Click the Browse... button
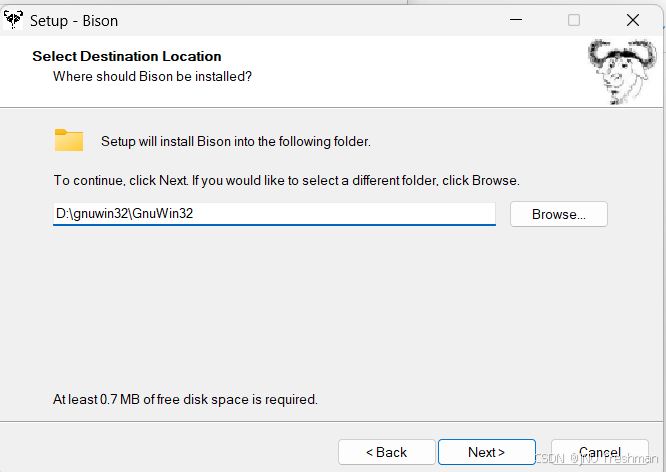The height and width of the screenshot is (472, 666). pos(559,214)
